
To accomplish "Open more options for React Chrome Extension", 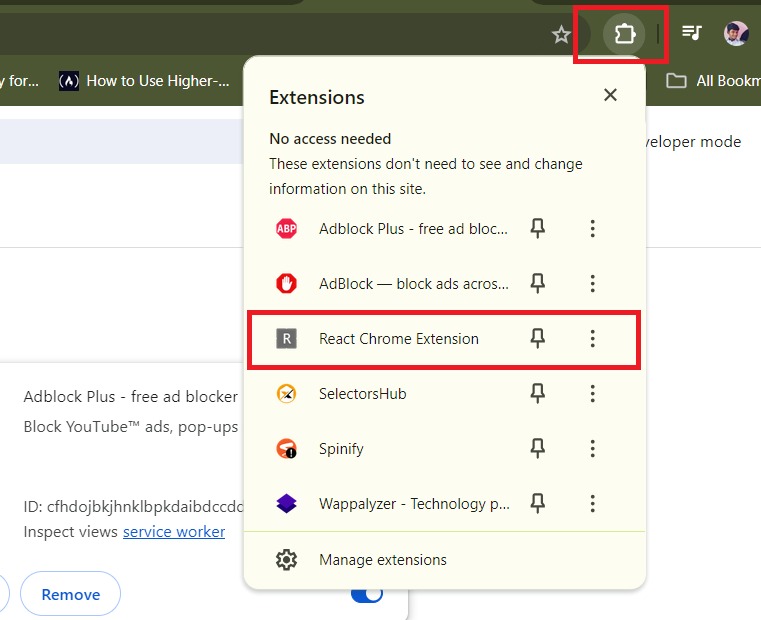I will pos(592,339).
